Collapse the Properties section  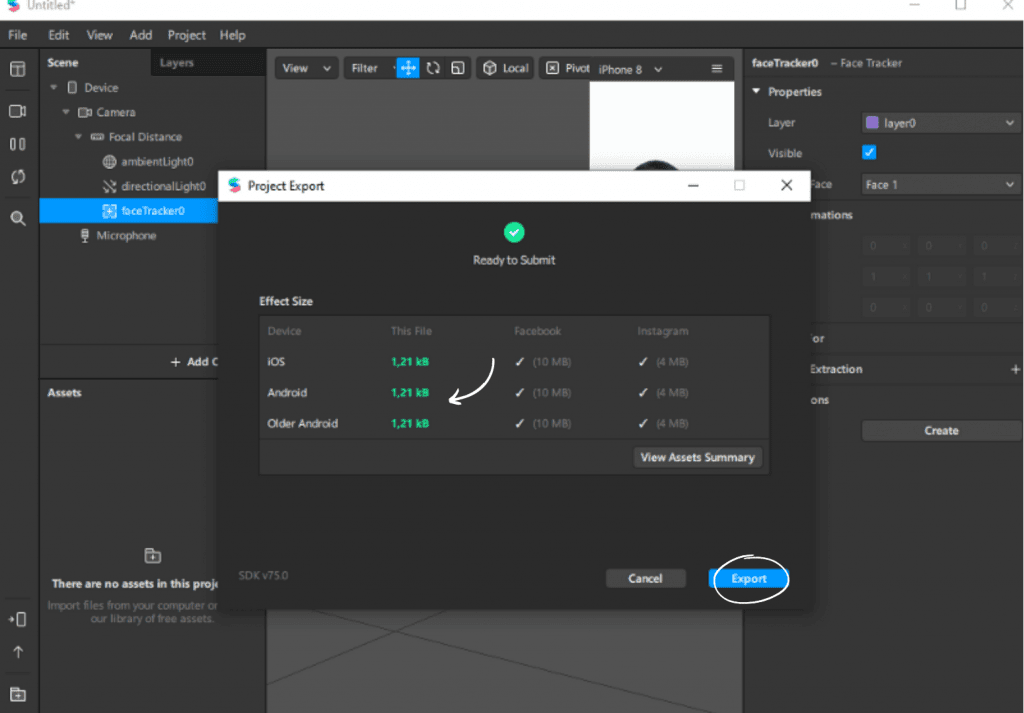click(756, 91)
